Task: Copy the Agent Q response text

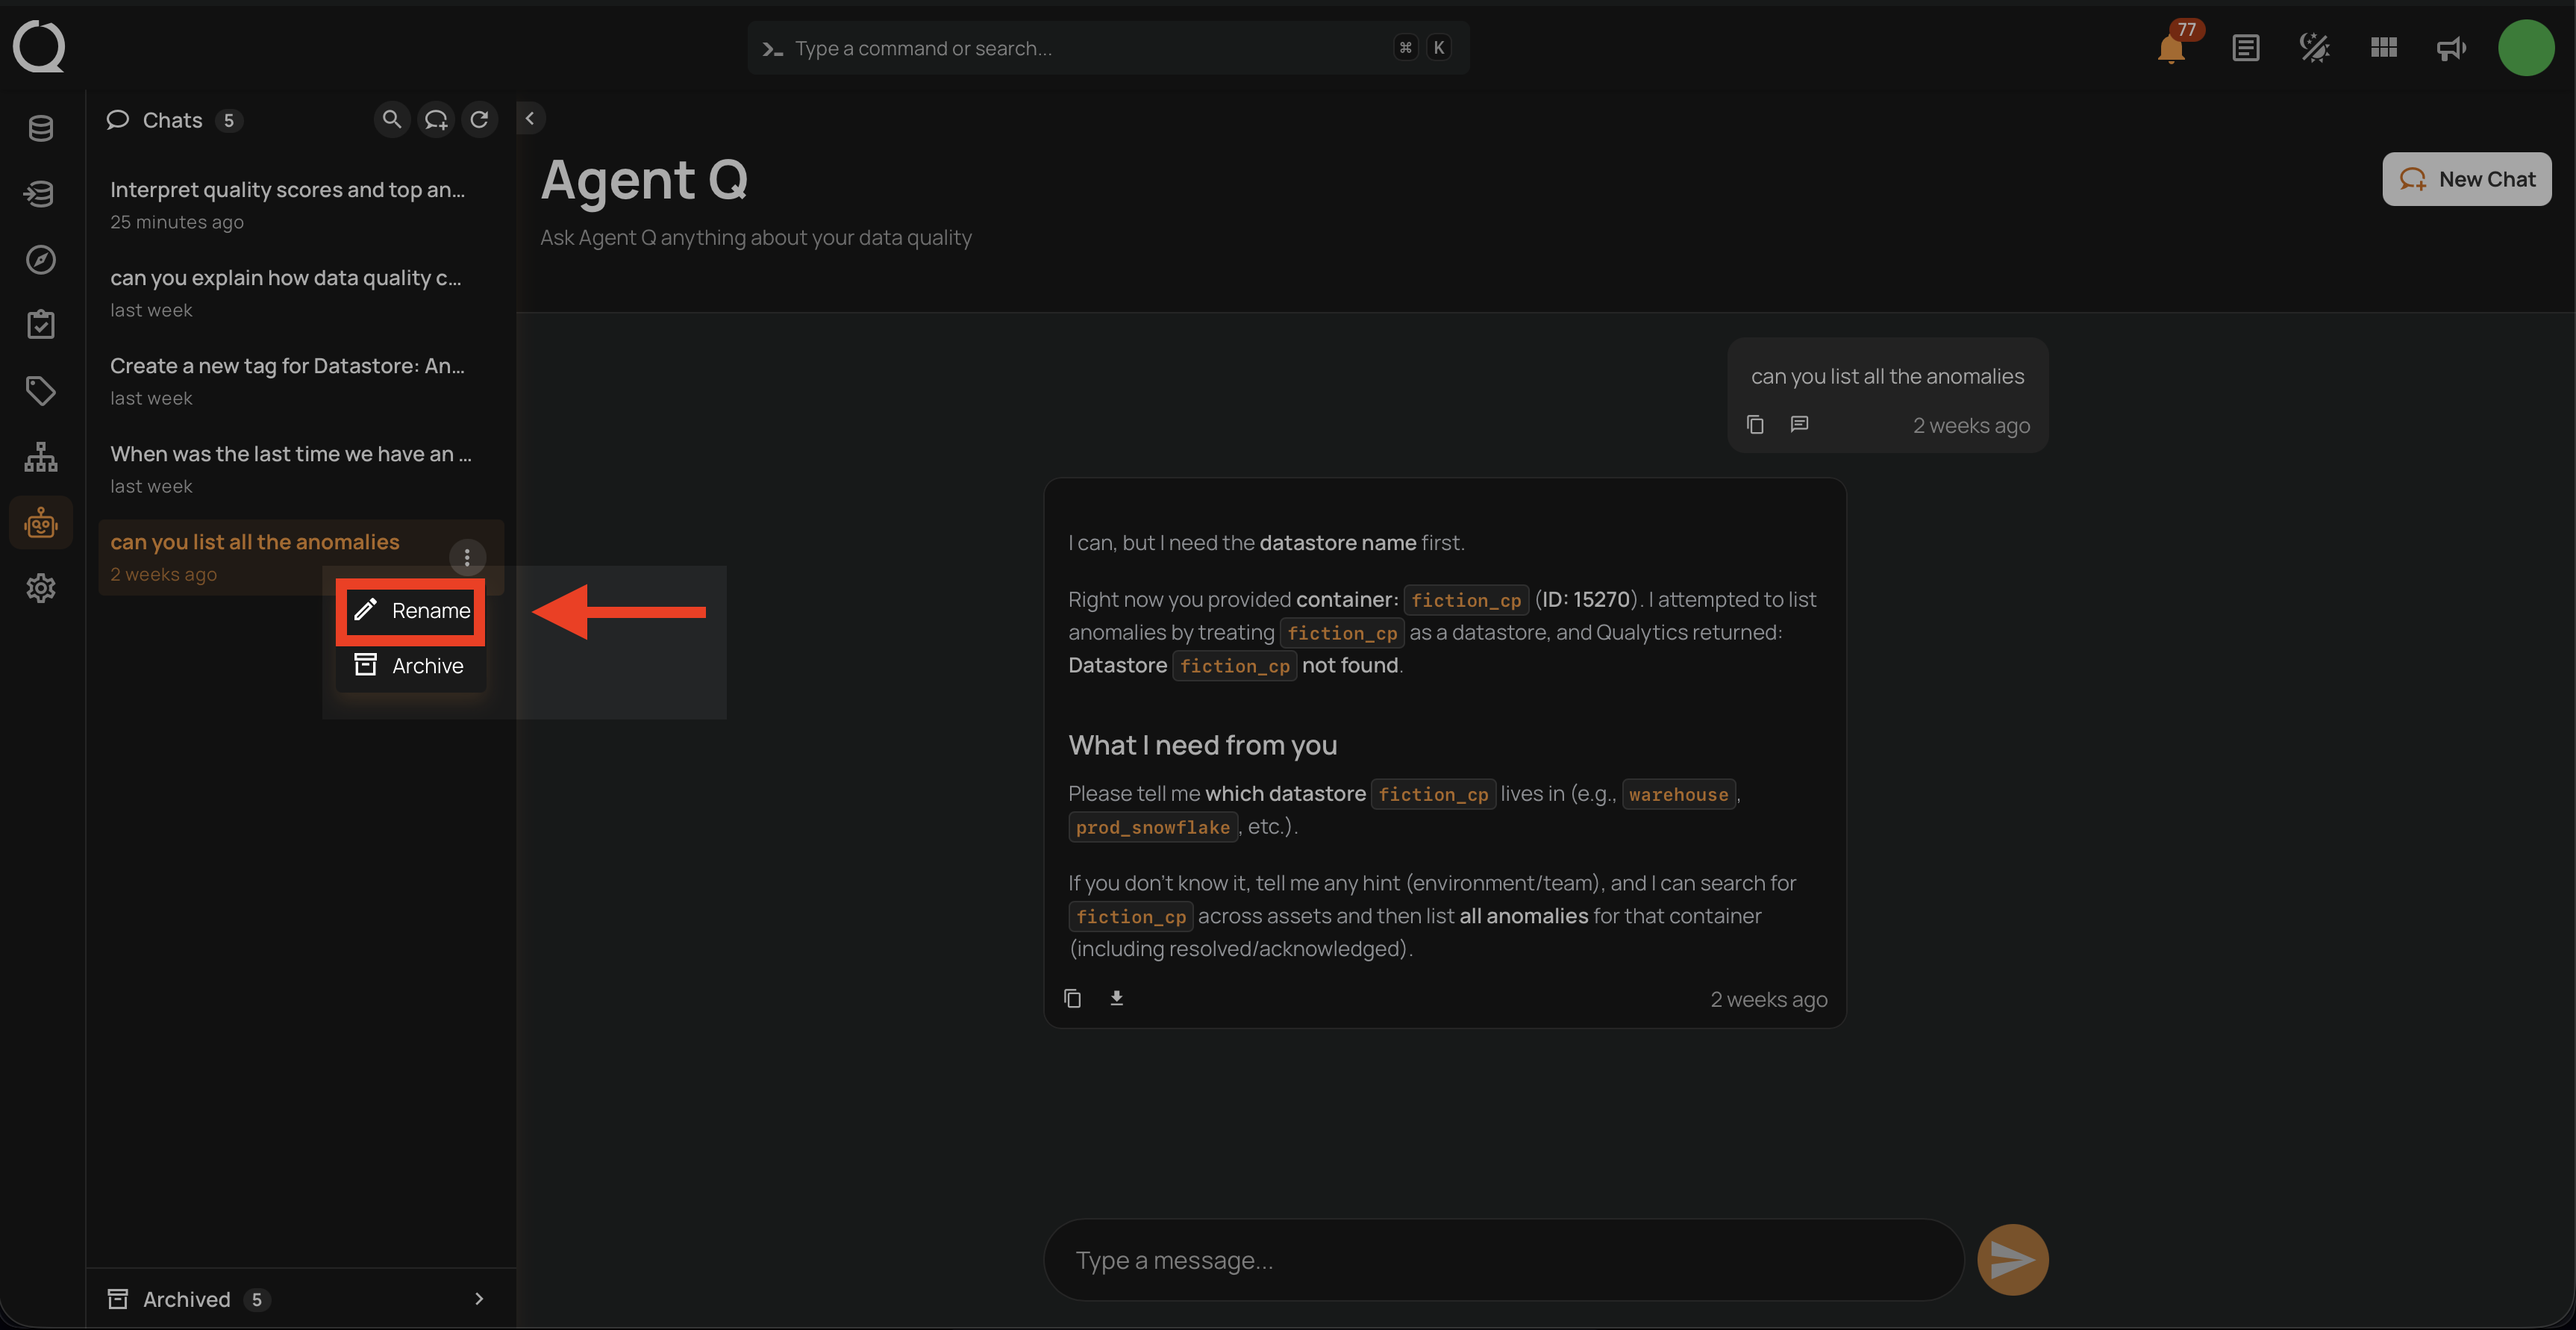Action: tap(1072, 998)
